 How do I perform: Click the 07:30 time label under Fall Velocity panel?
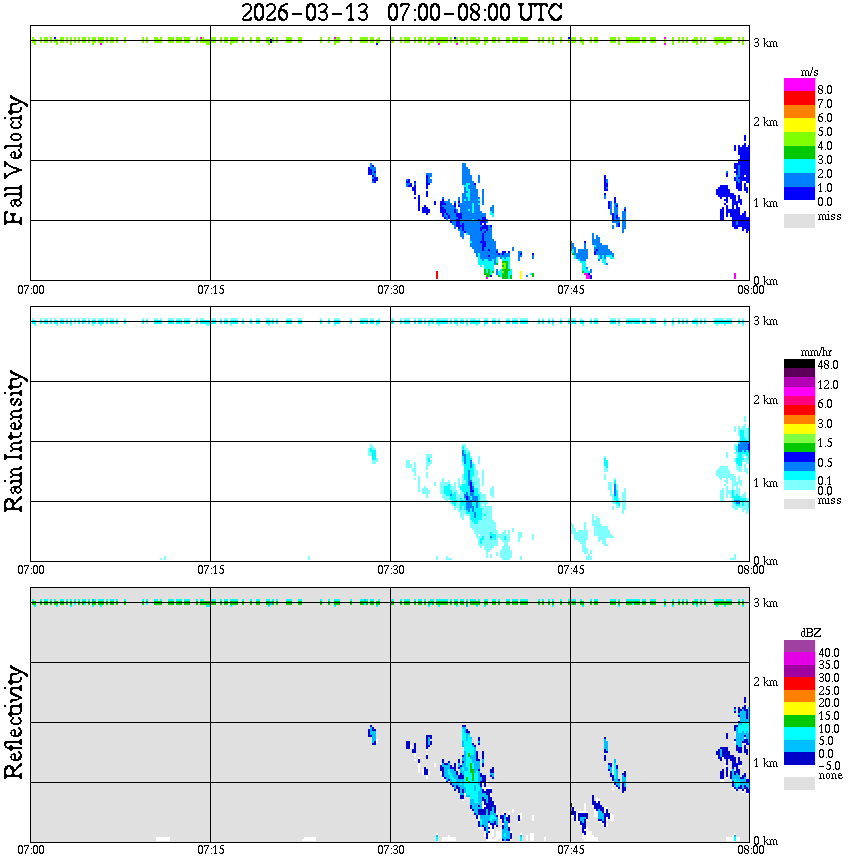pyautogui.click(x=390, y=290)
